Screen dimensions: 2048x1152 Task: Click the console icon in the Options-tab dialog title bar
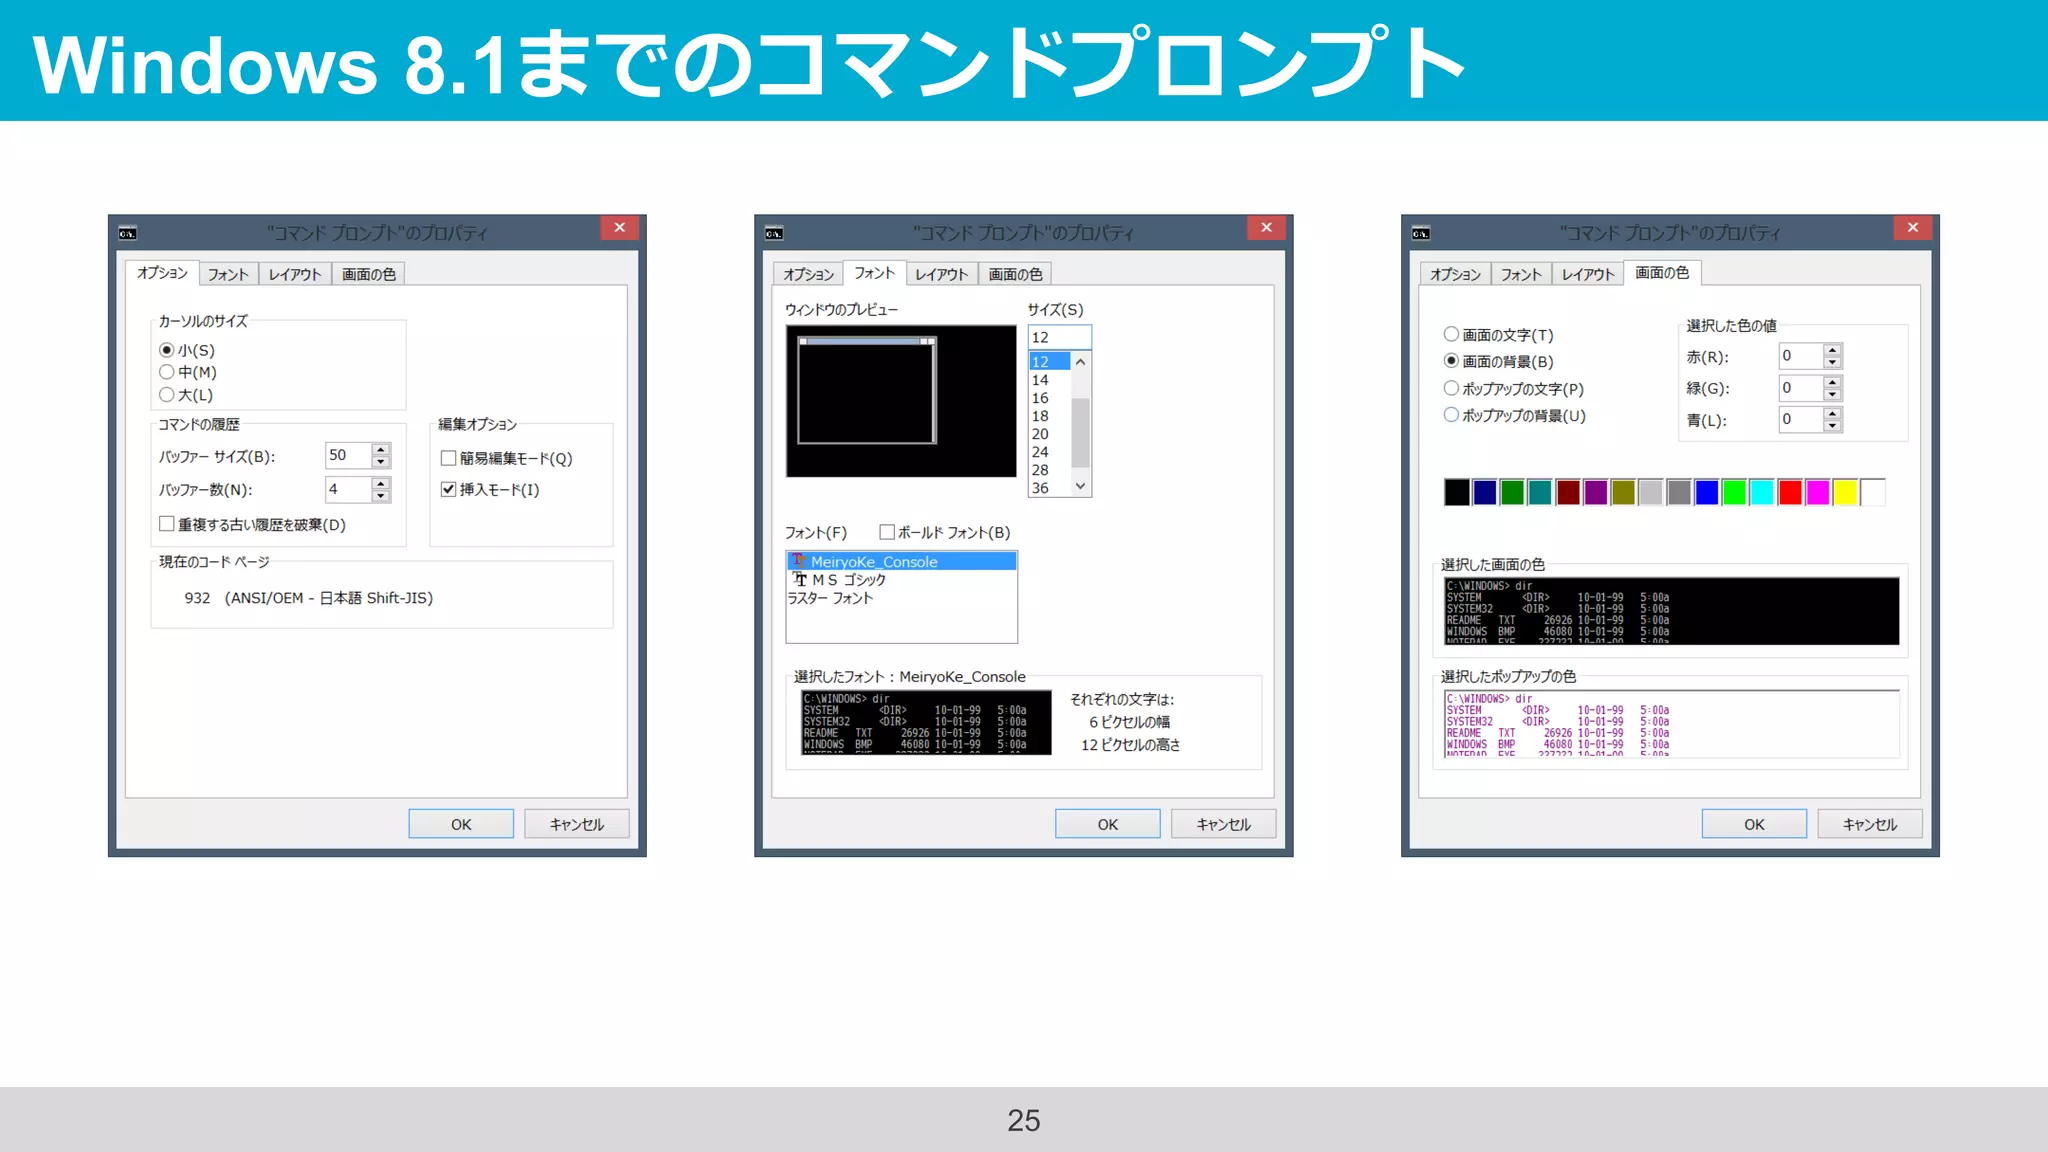pyautogui.click(x=127, y=233)
